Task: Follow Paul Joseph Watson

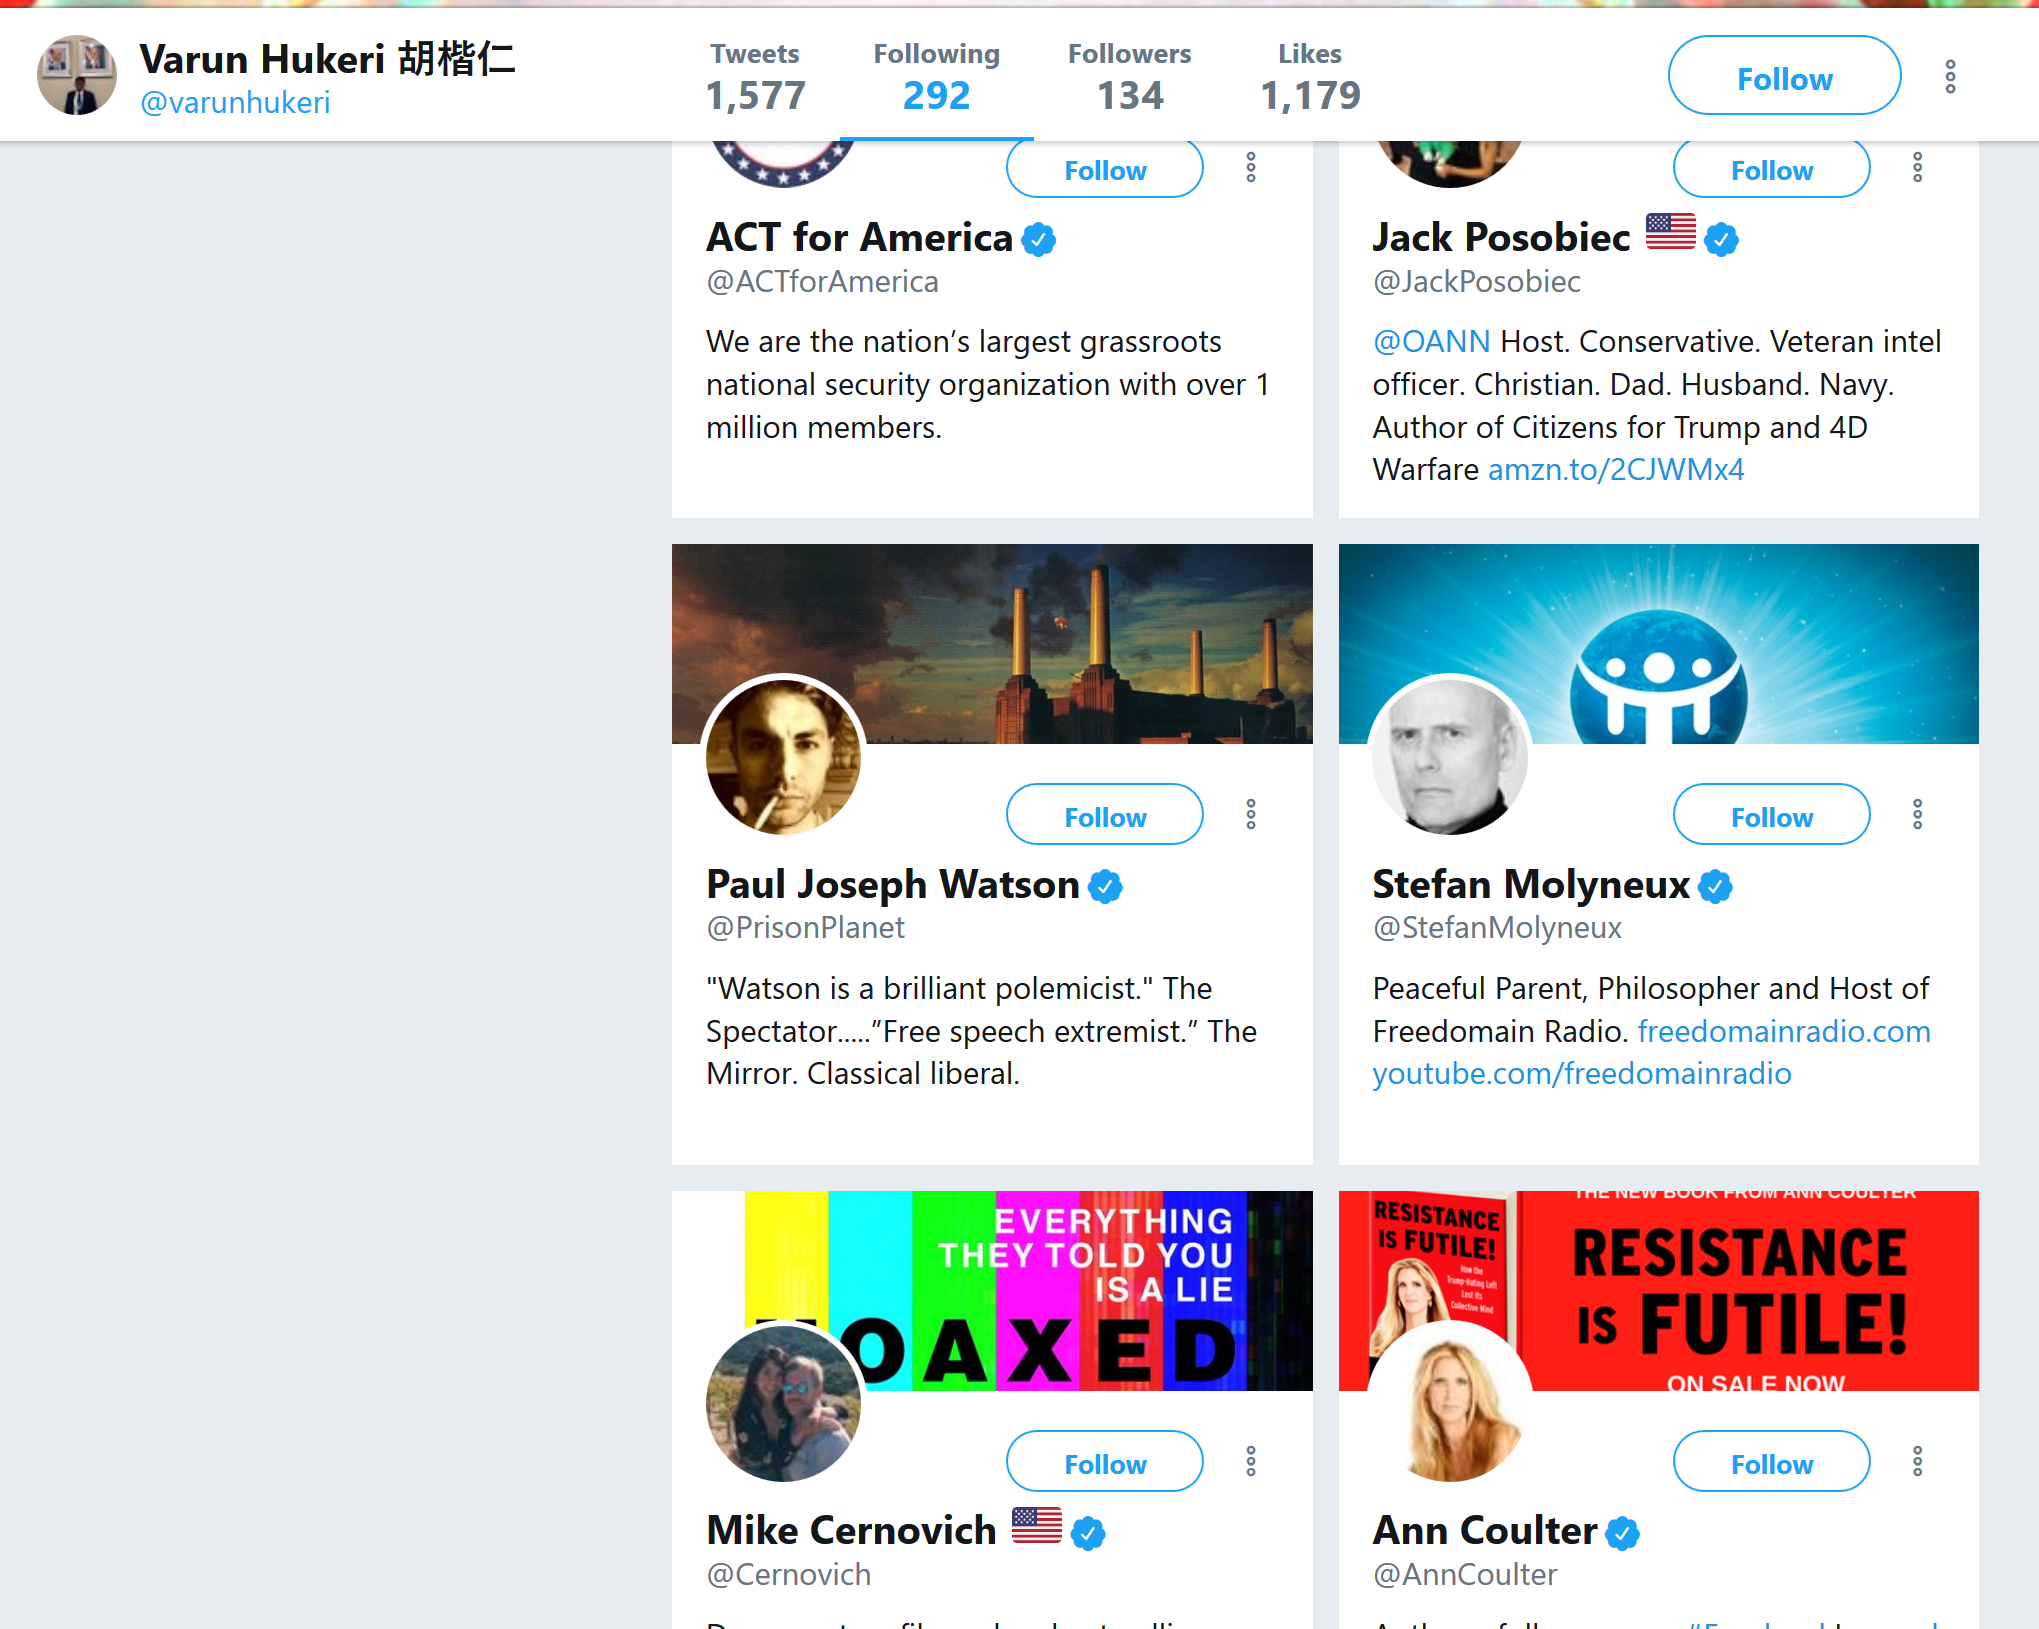Action: (1104, 815)
